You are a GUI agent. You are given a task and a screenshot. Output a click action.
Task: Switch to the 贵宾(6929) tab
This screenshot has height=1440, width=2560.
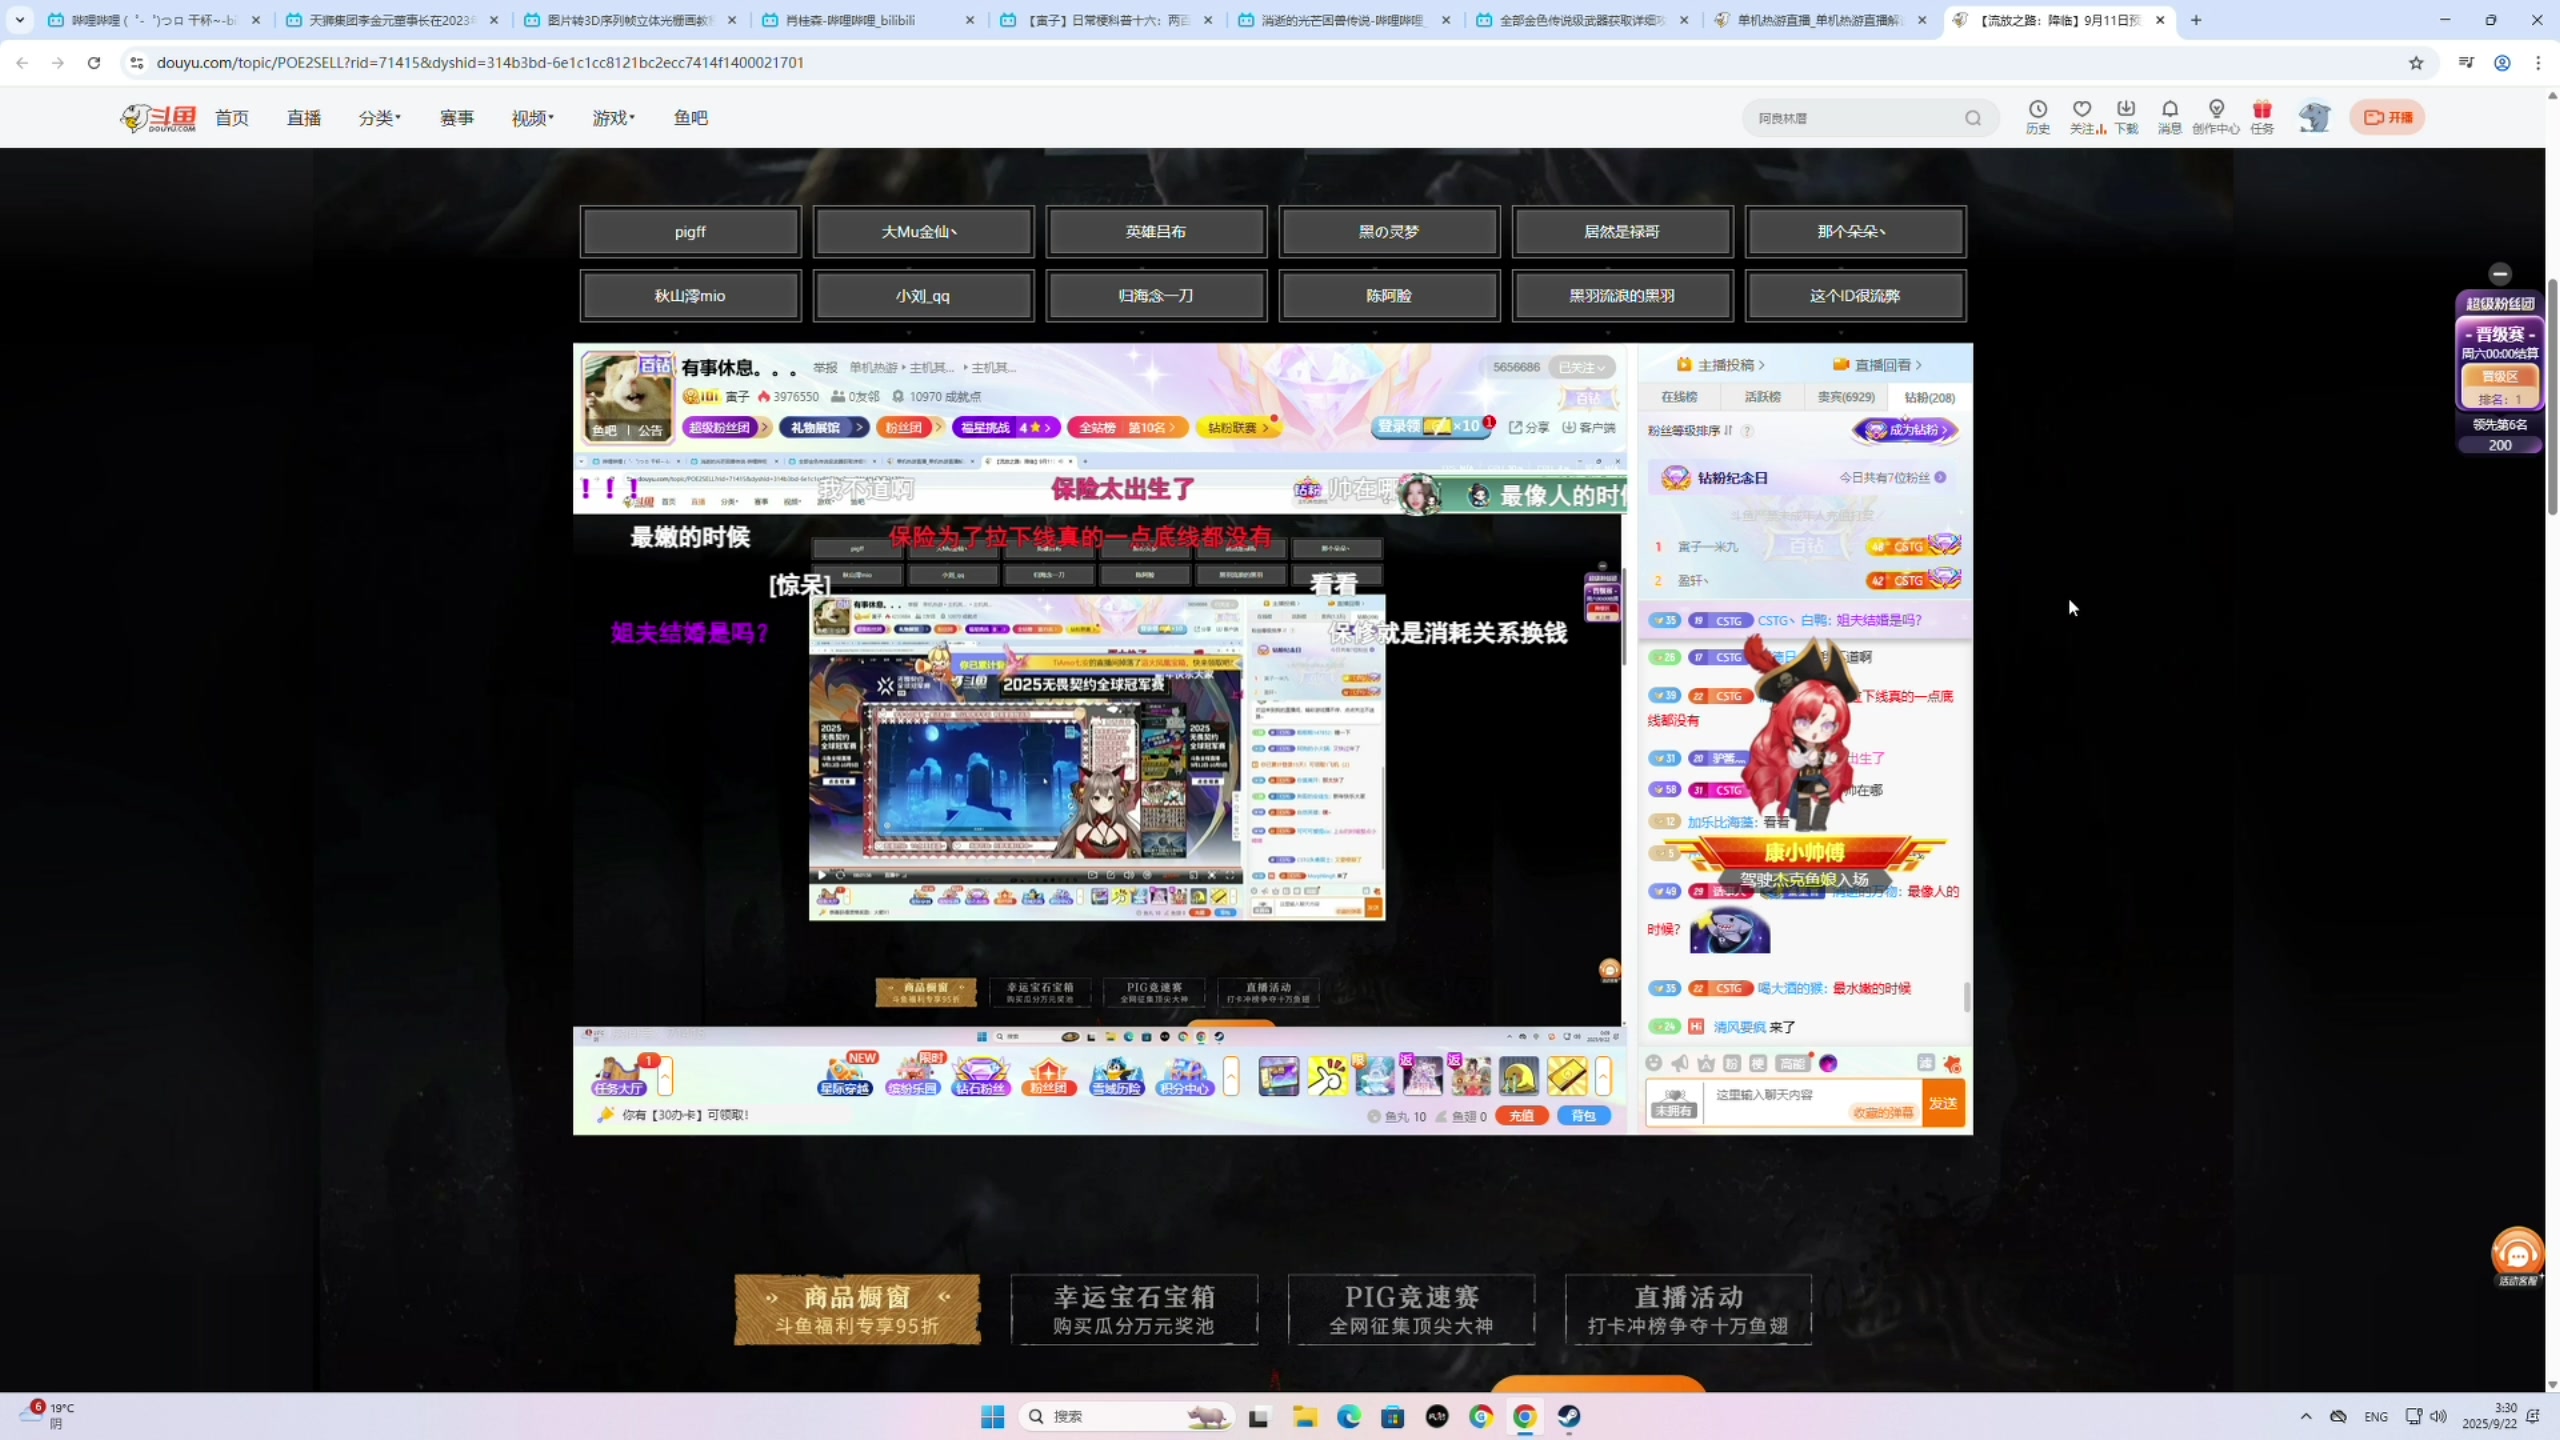click(x=1845, y=397)
